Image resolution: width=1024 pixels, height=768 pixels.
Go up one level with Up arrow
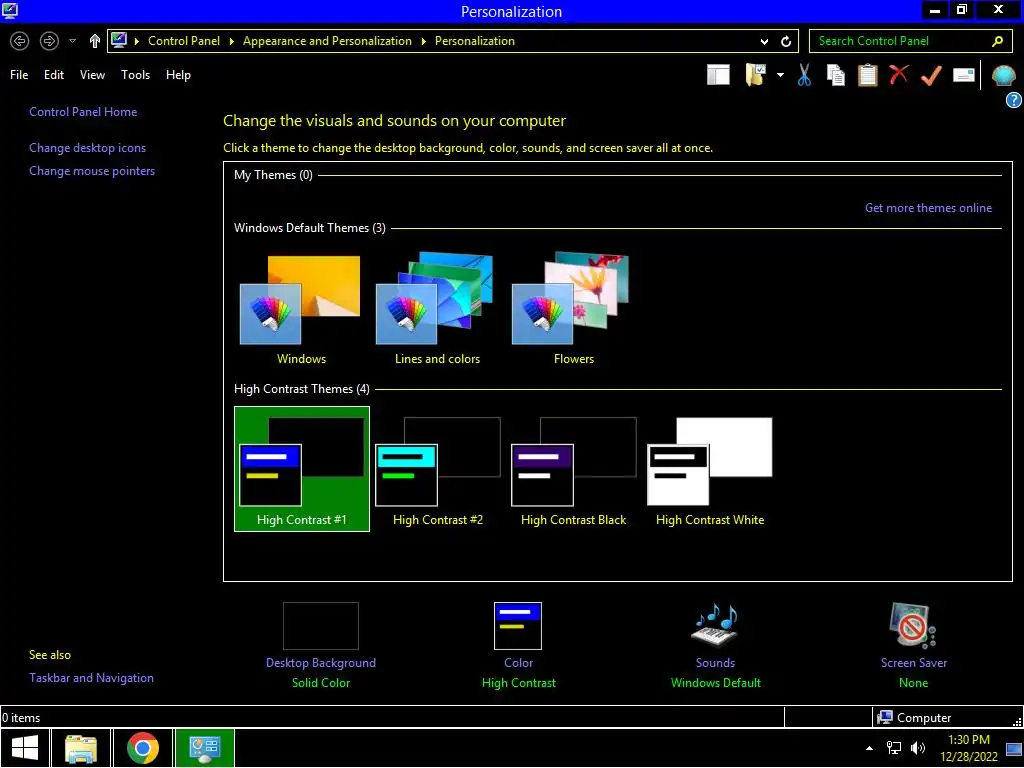(x=95, y=41)
